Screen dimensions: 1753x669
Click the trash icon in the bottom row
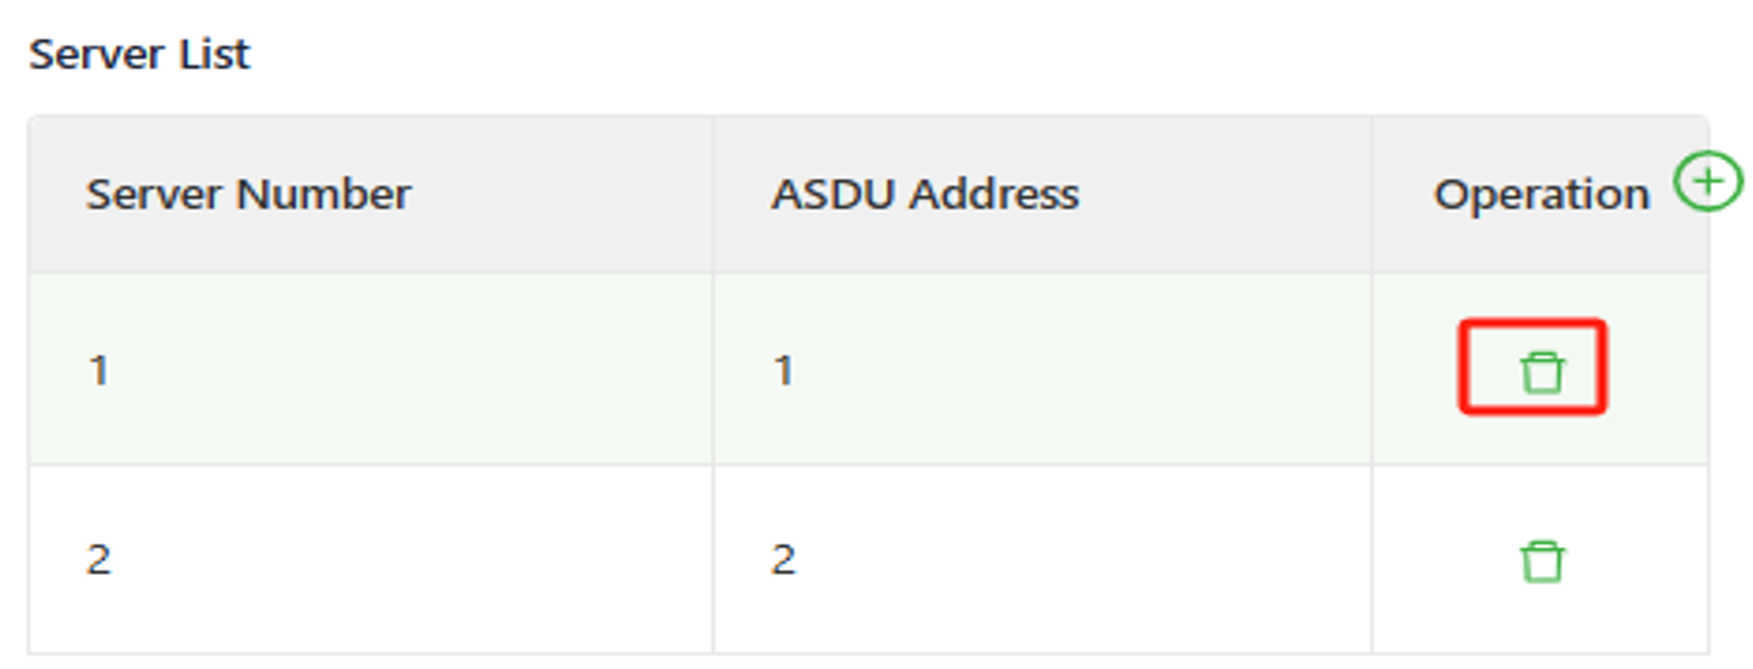pos(1541,561)
